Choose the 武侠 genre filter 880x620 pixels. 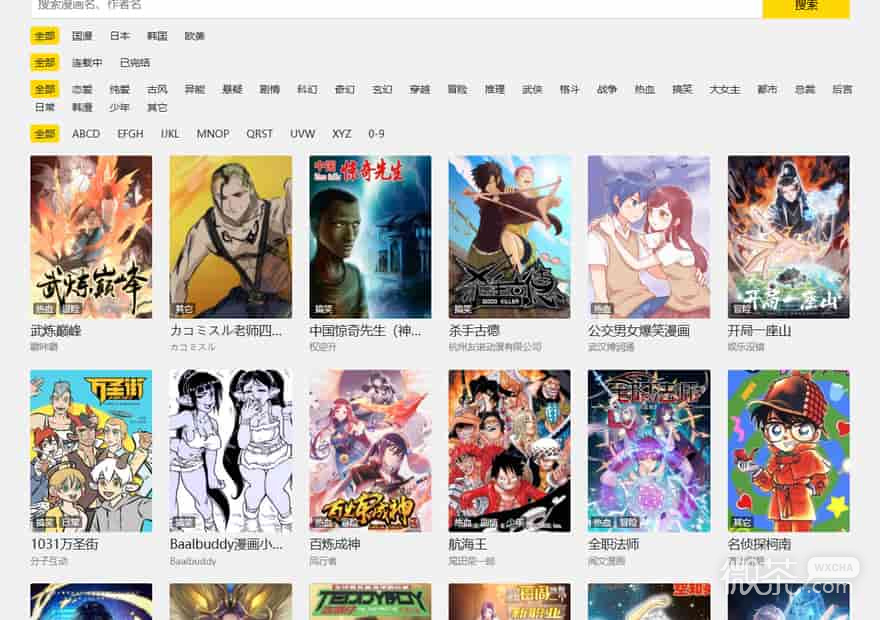pos(532,89)
